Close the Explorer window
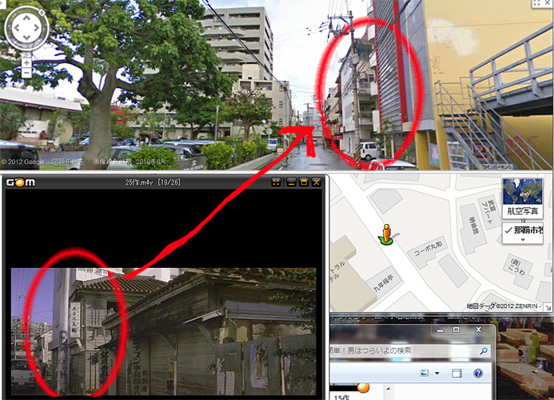554x400 pixels. point(478,330)
